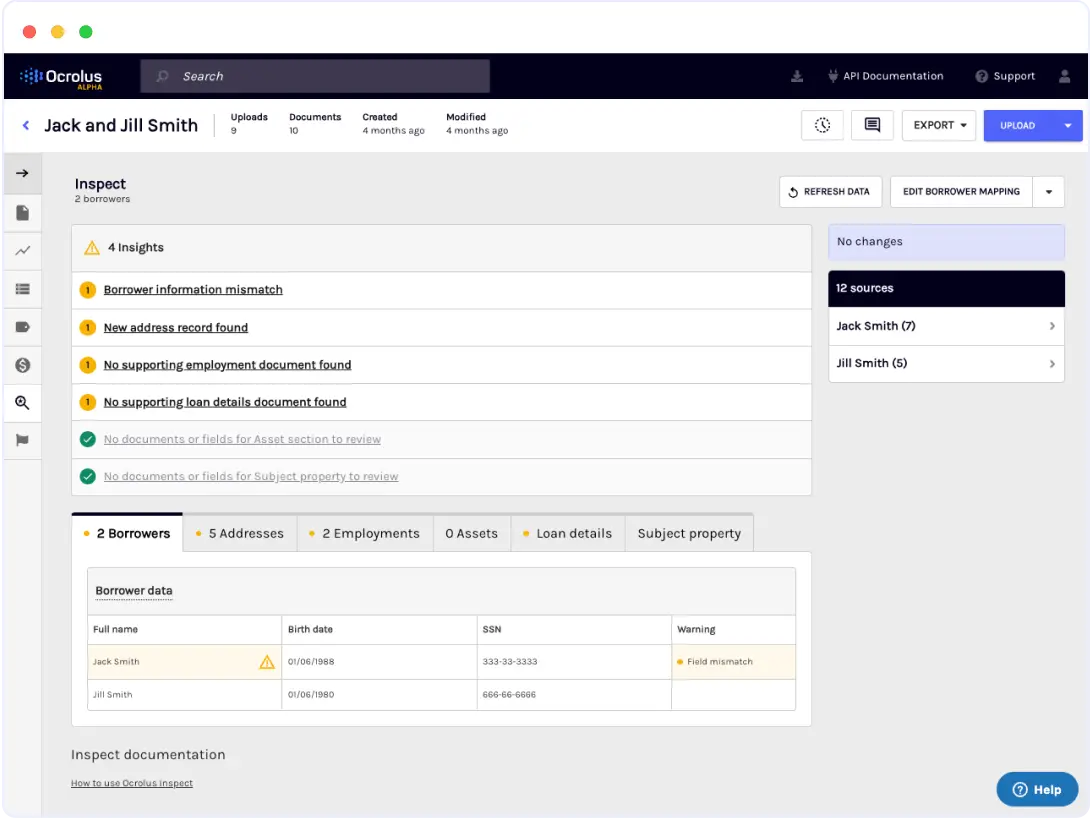
Task: Click the REFRESH DATA button
Action: click(830, 191)
